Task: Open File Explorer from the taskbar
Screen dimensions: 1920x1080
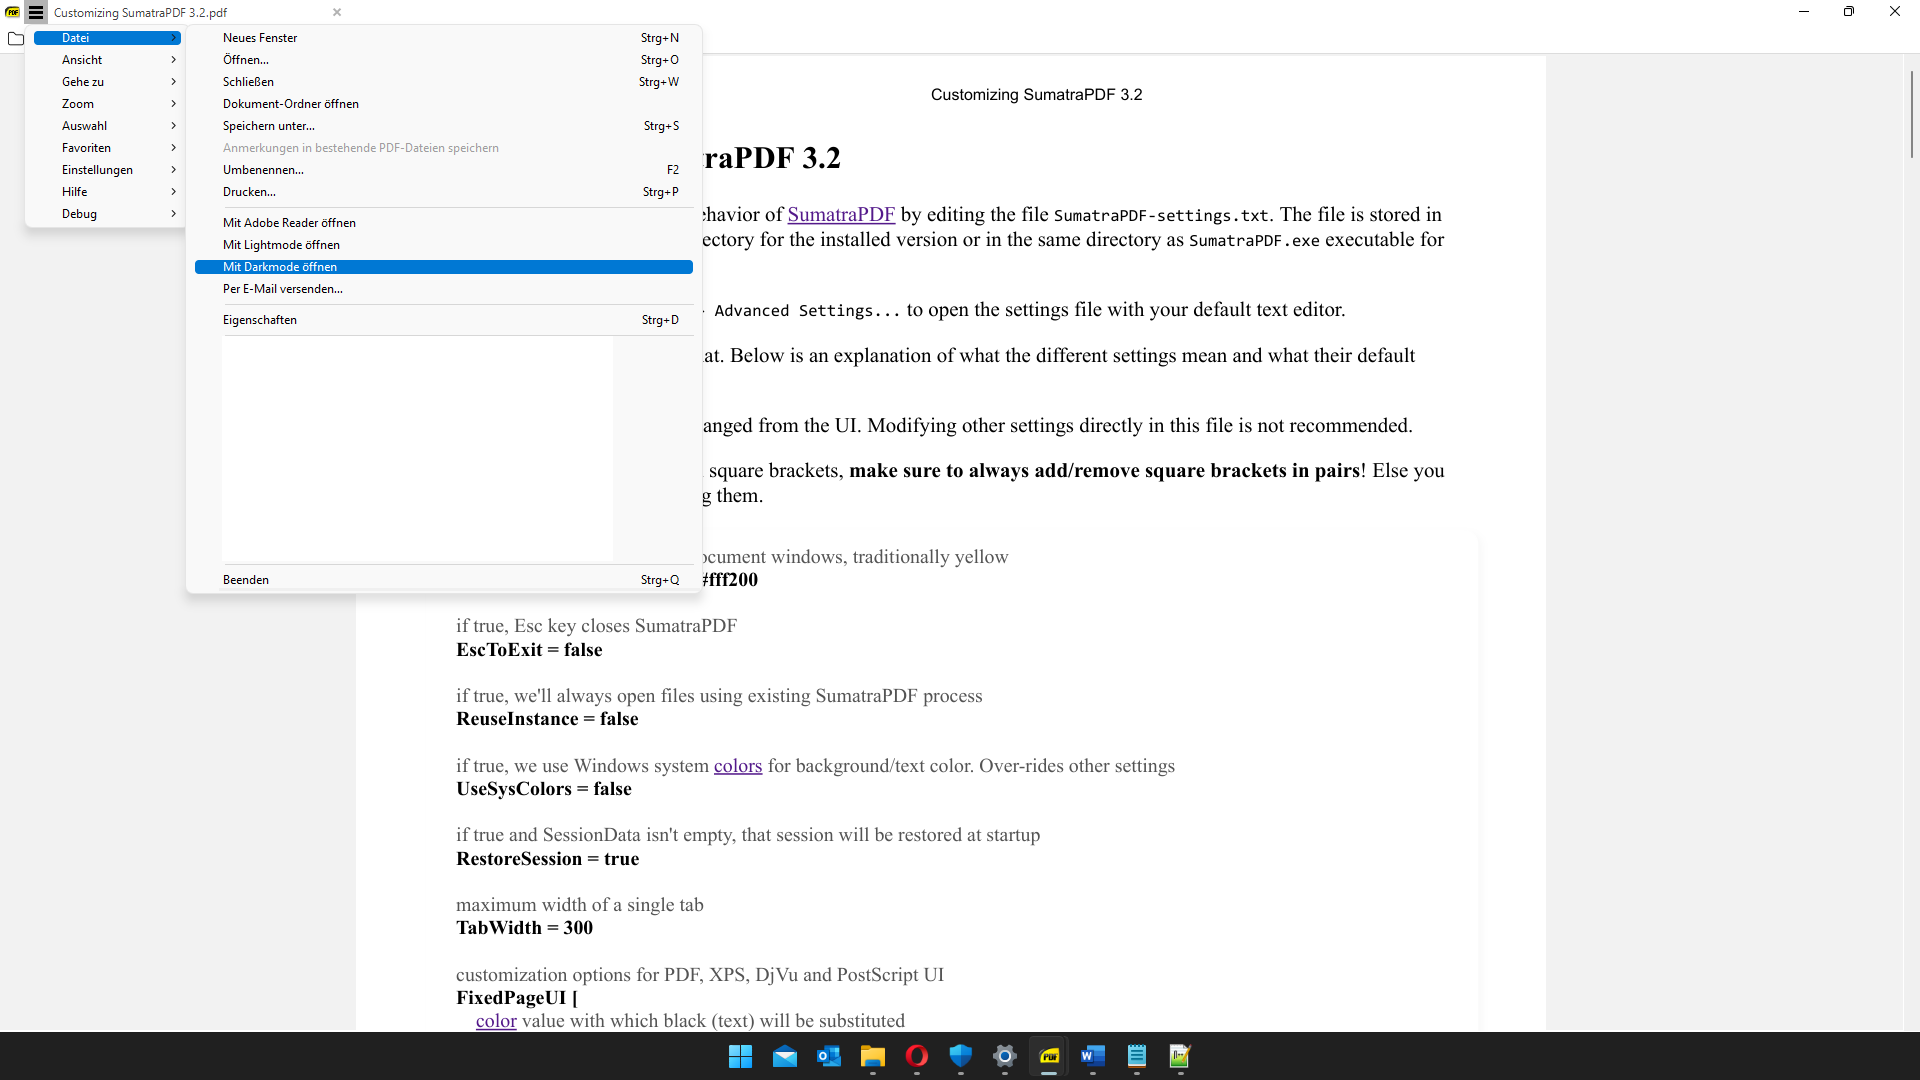Action: pyautogui.click(x=873, y=1057)
